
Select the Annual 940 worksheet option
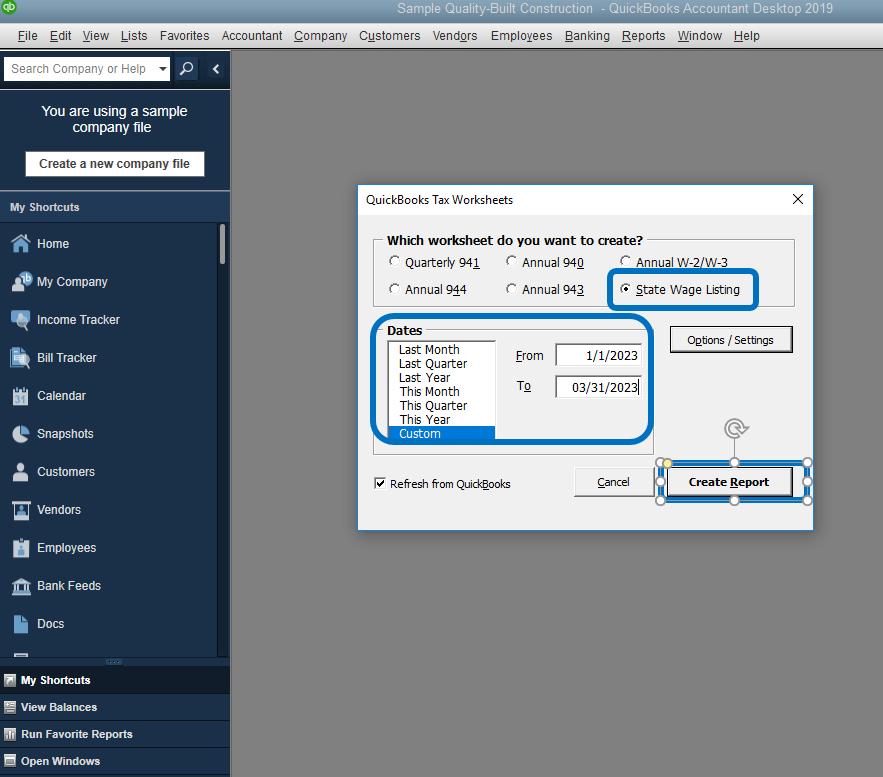coord(511,261)
